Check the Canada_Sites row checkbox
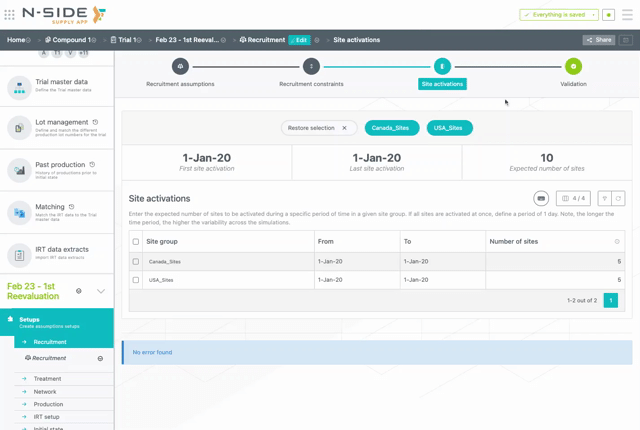 [x=136, y=262]
